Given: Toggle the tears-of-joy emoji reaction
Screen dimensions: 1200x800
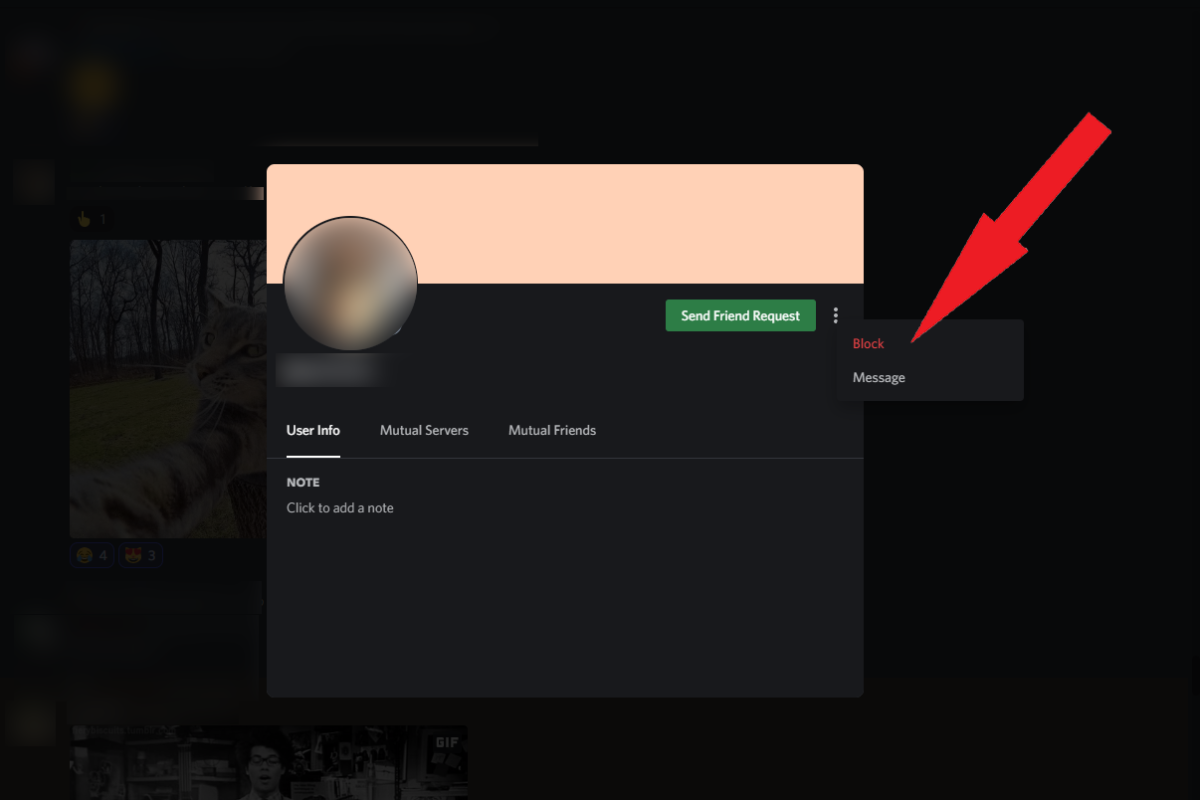Looking at the screenshot, I should click(x=91, y=554).
